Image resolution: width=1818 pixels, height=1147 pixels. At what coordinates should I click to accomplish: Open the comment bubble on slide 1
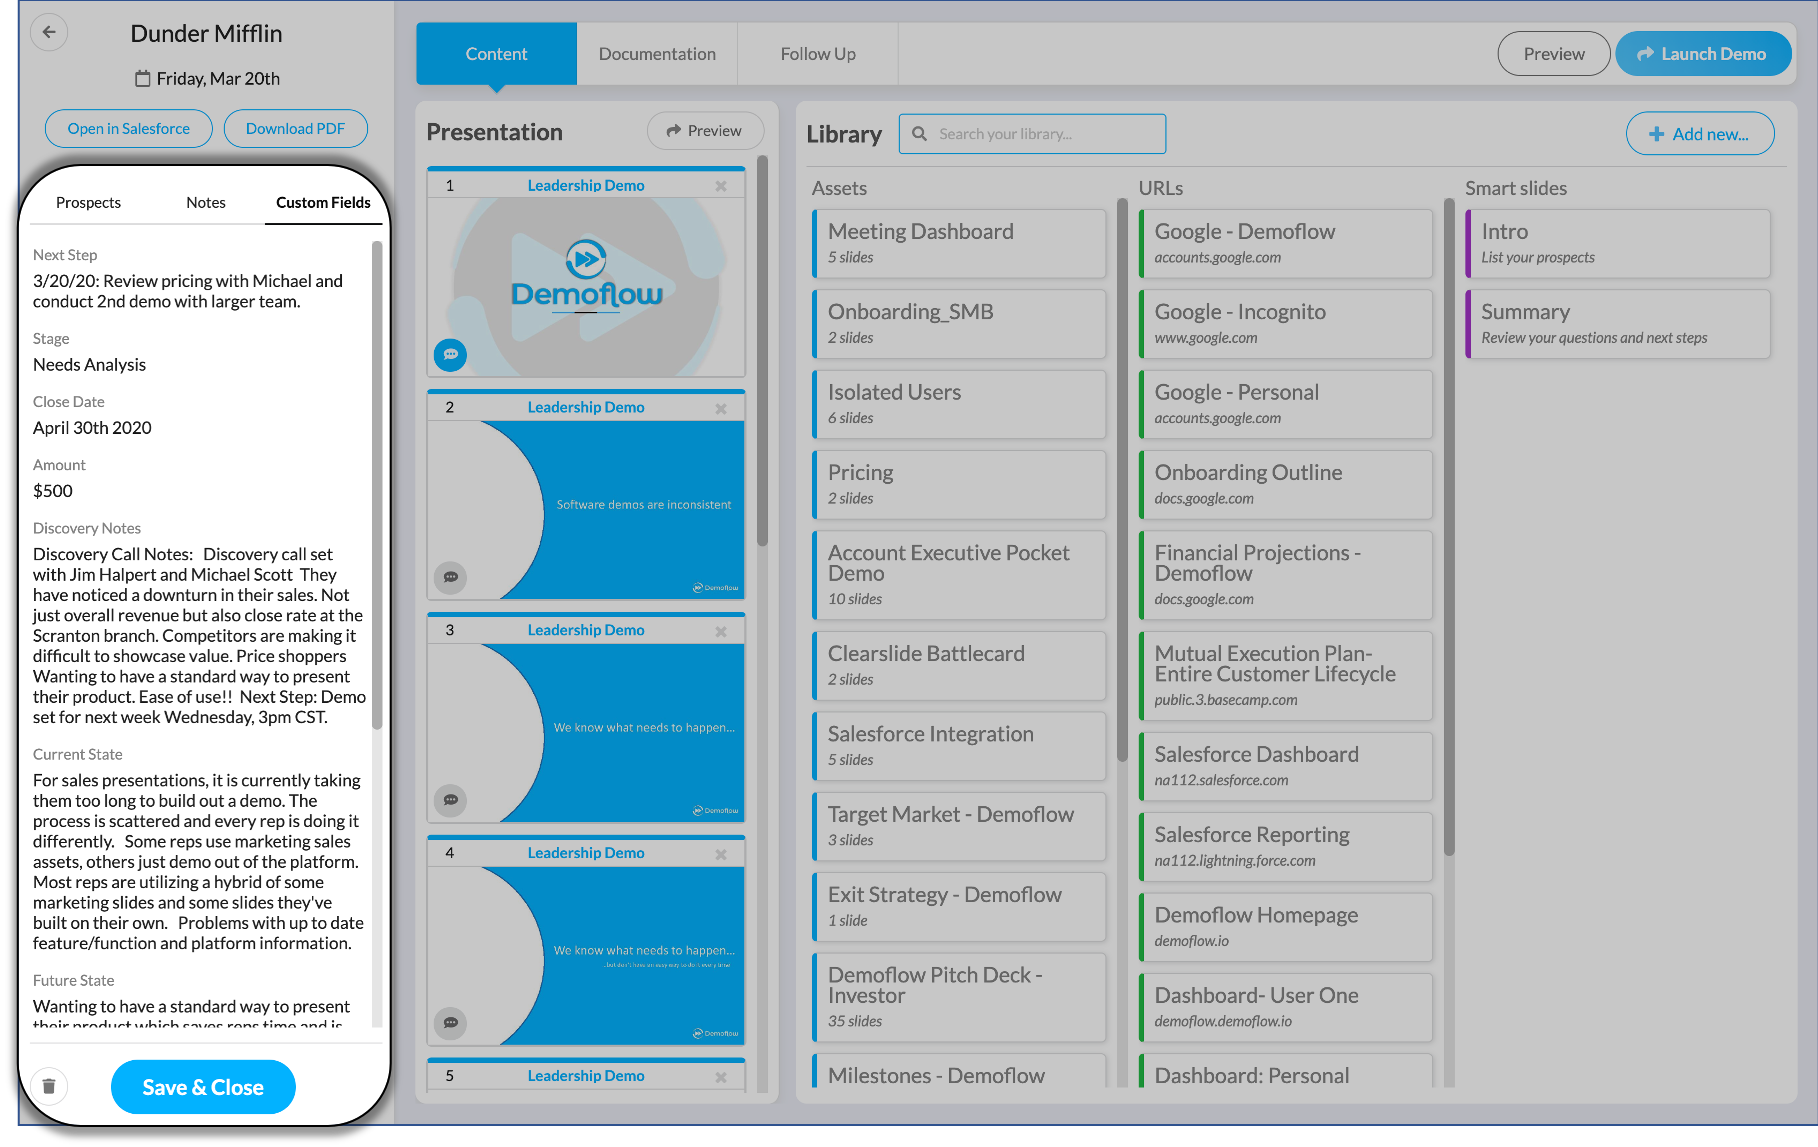pos(450,354)
